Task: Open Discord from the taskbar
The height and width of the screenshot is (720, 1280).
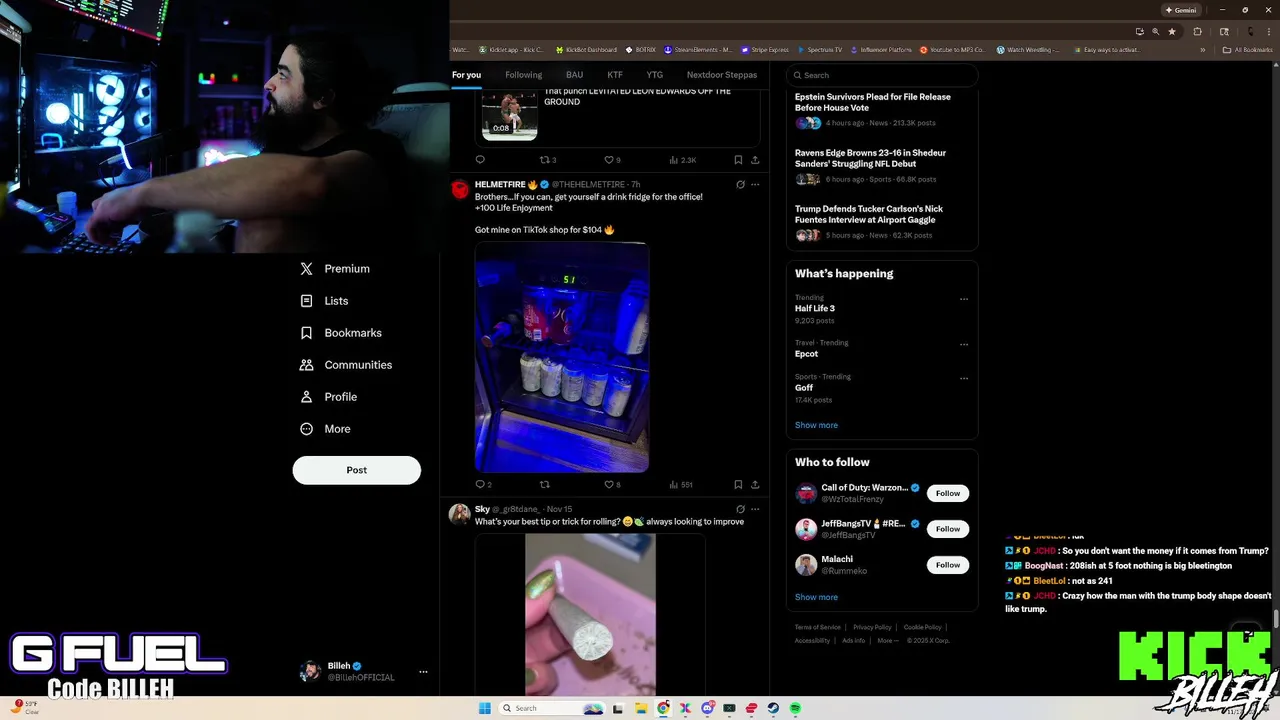Action: click(707, 708)
